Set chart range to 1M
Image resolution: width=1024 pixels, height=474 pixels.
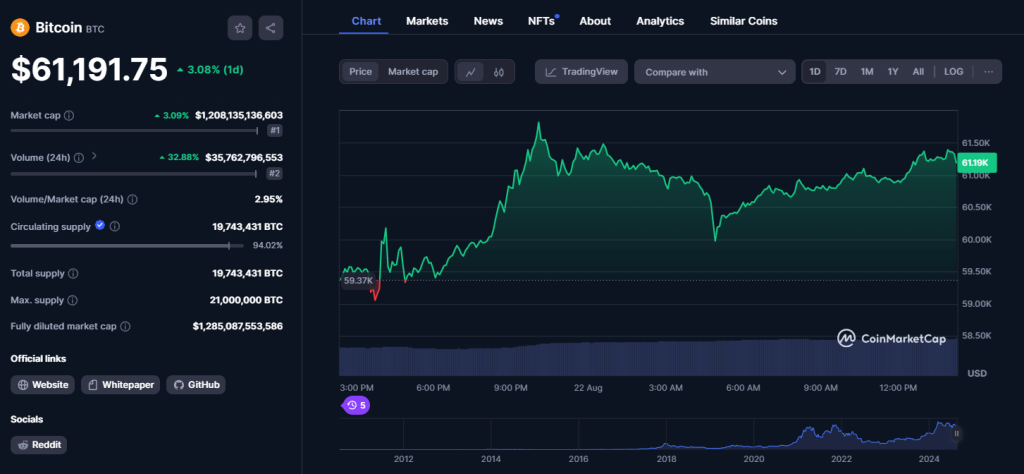click(867, 72)
